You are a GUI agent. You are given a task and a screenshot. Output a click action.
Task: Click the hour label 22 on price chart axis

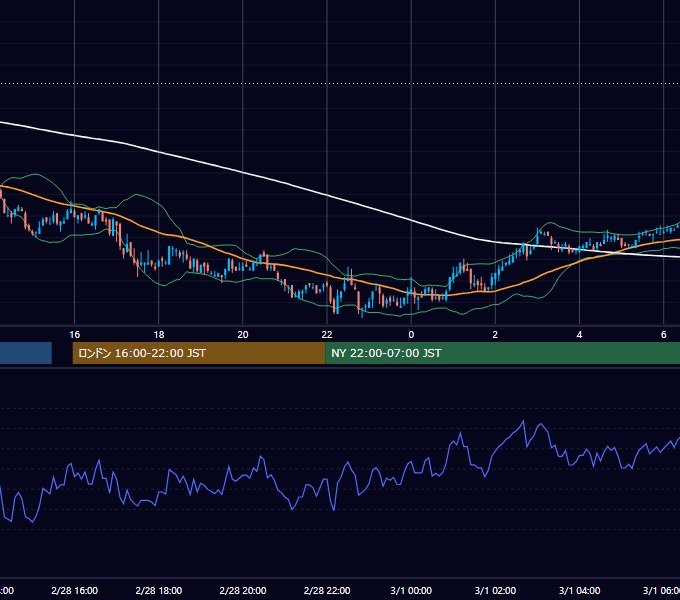(327, 335)
